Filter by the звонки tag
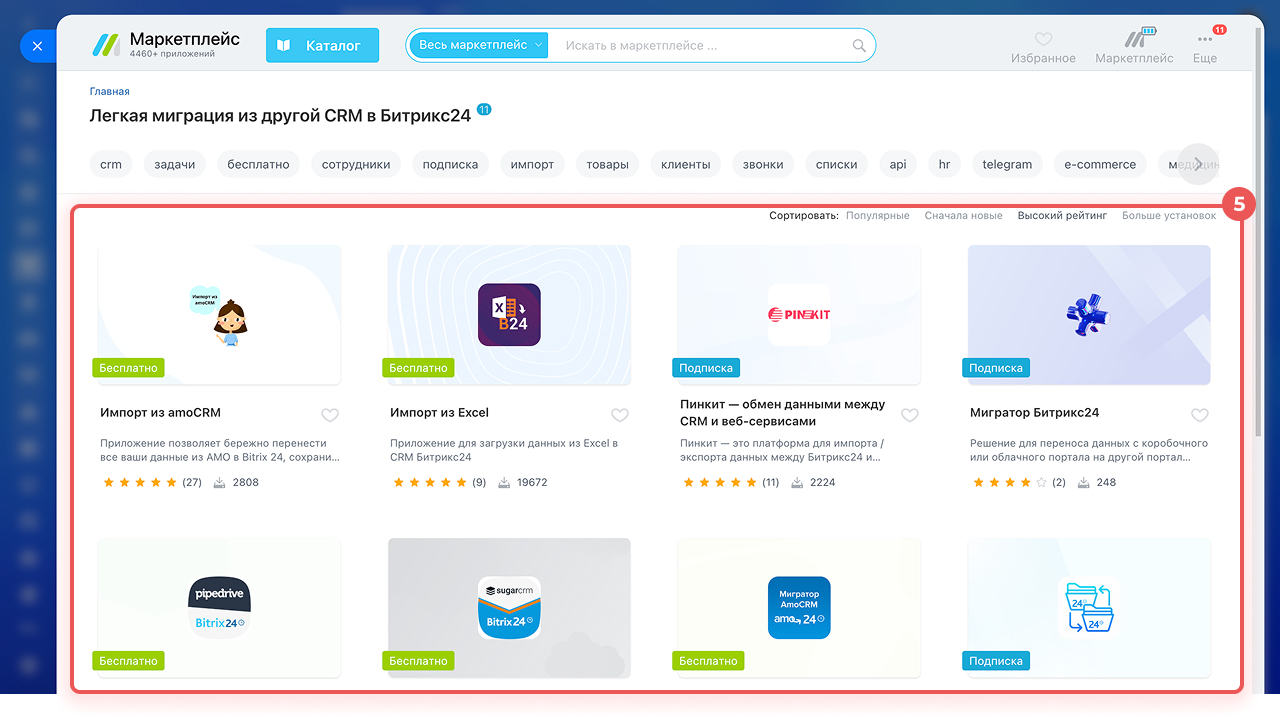The image size is (1280, 718). [763, 164]
